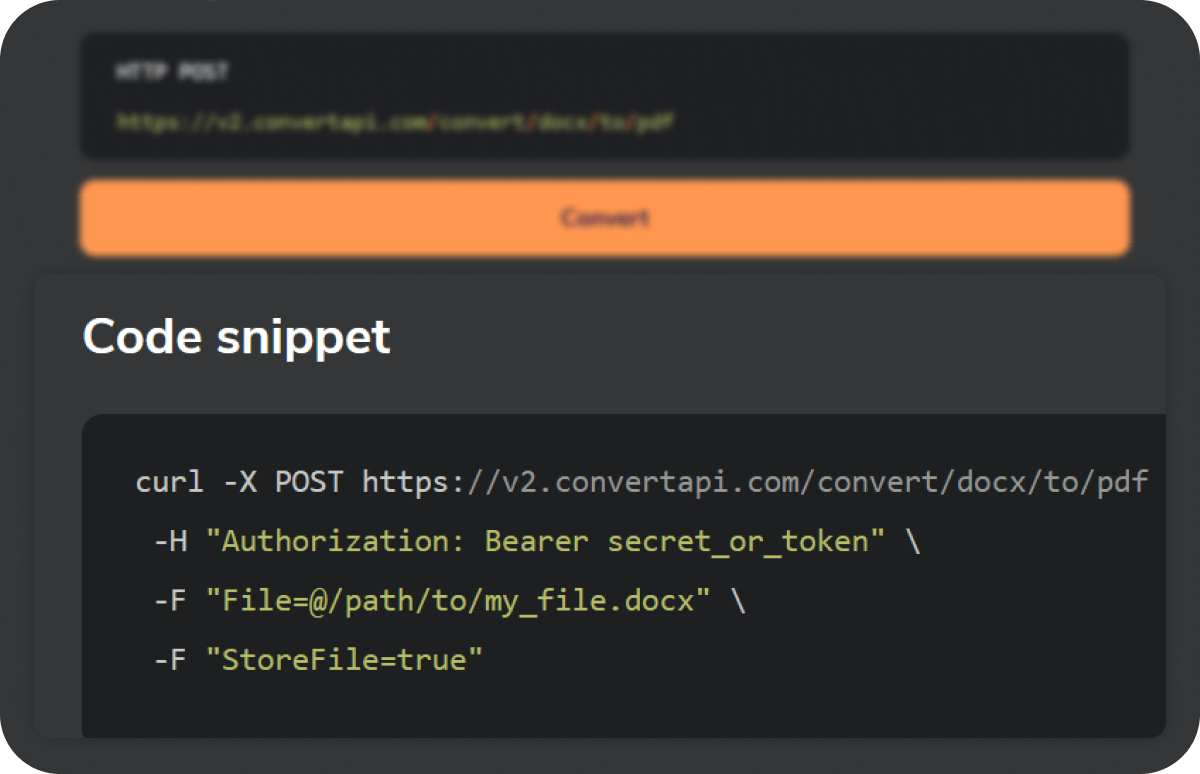The width and height of the screenshot is (1200, 774).
Task: Select the Authorization Bearer secret_or_token line
Action: 535,542
